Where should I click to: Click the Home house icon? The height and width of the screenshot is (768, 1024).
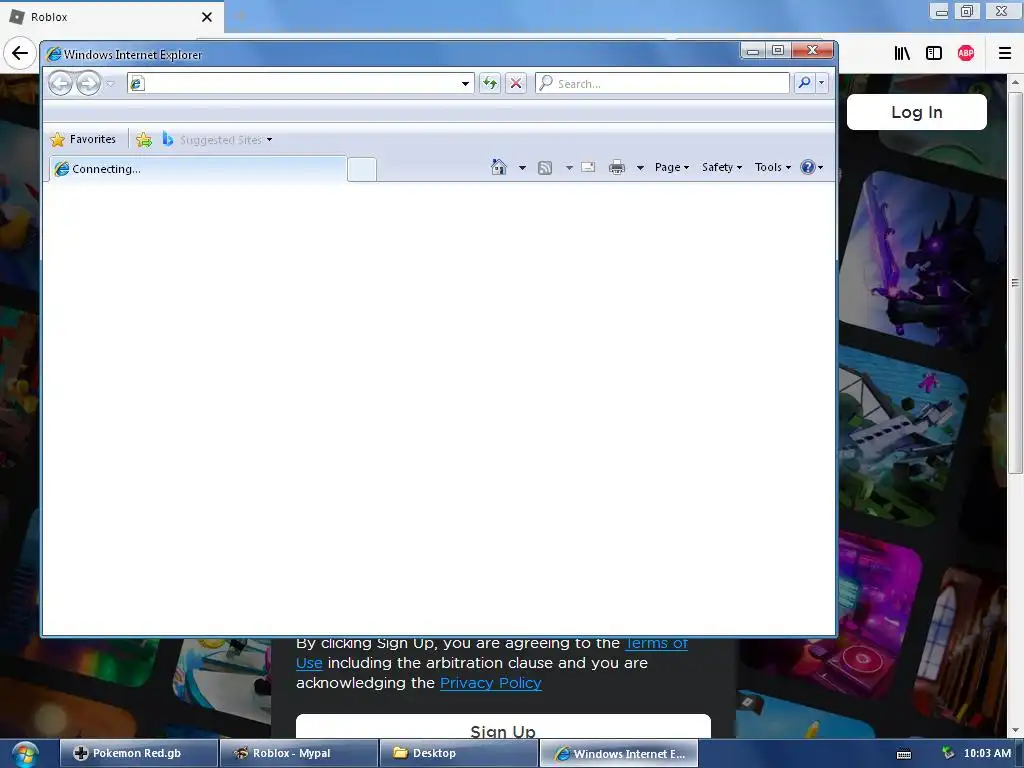click(x=499, y=167)
